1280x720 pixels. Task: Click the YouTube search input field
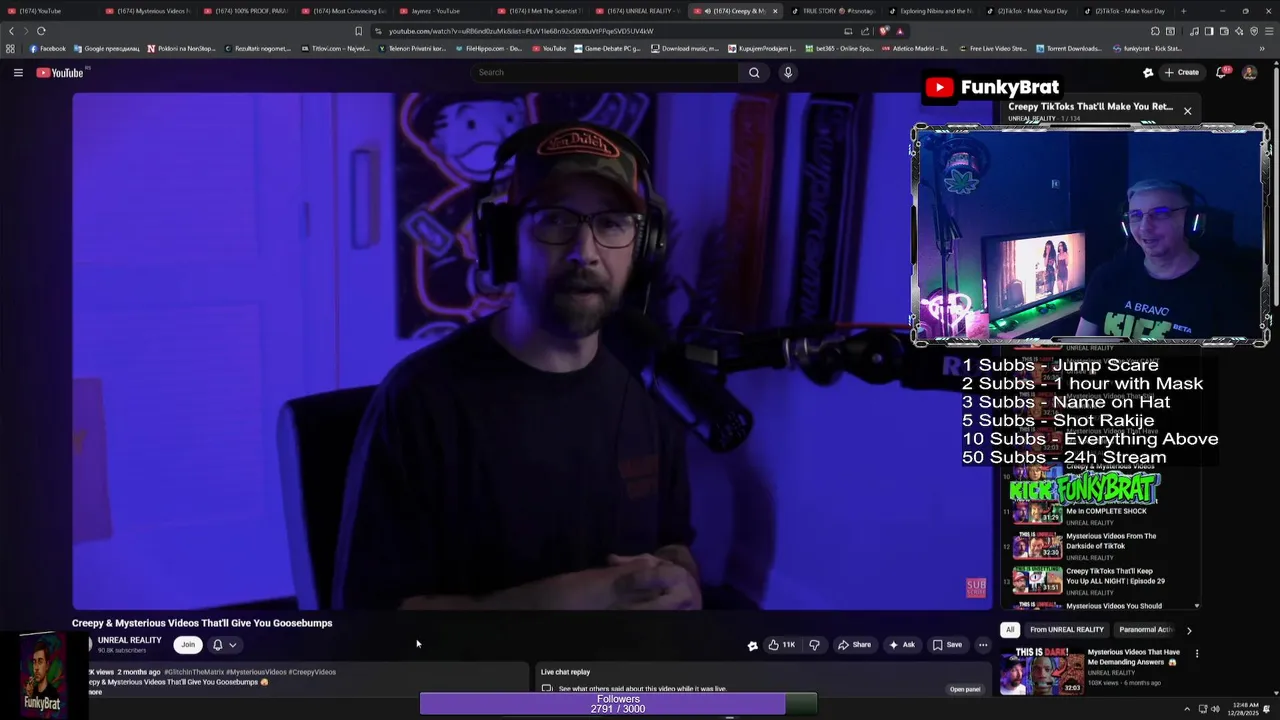605,72
